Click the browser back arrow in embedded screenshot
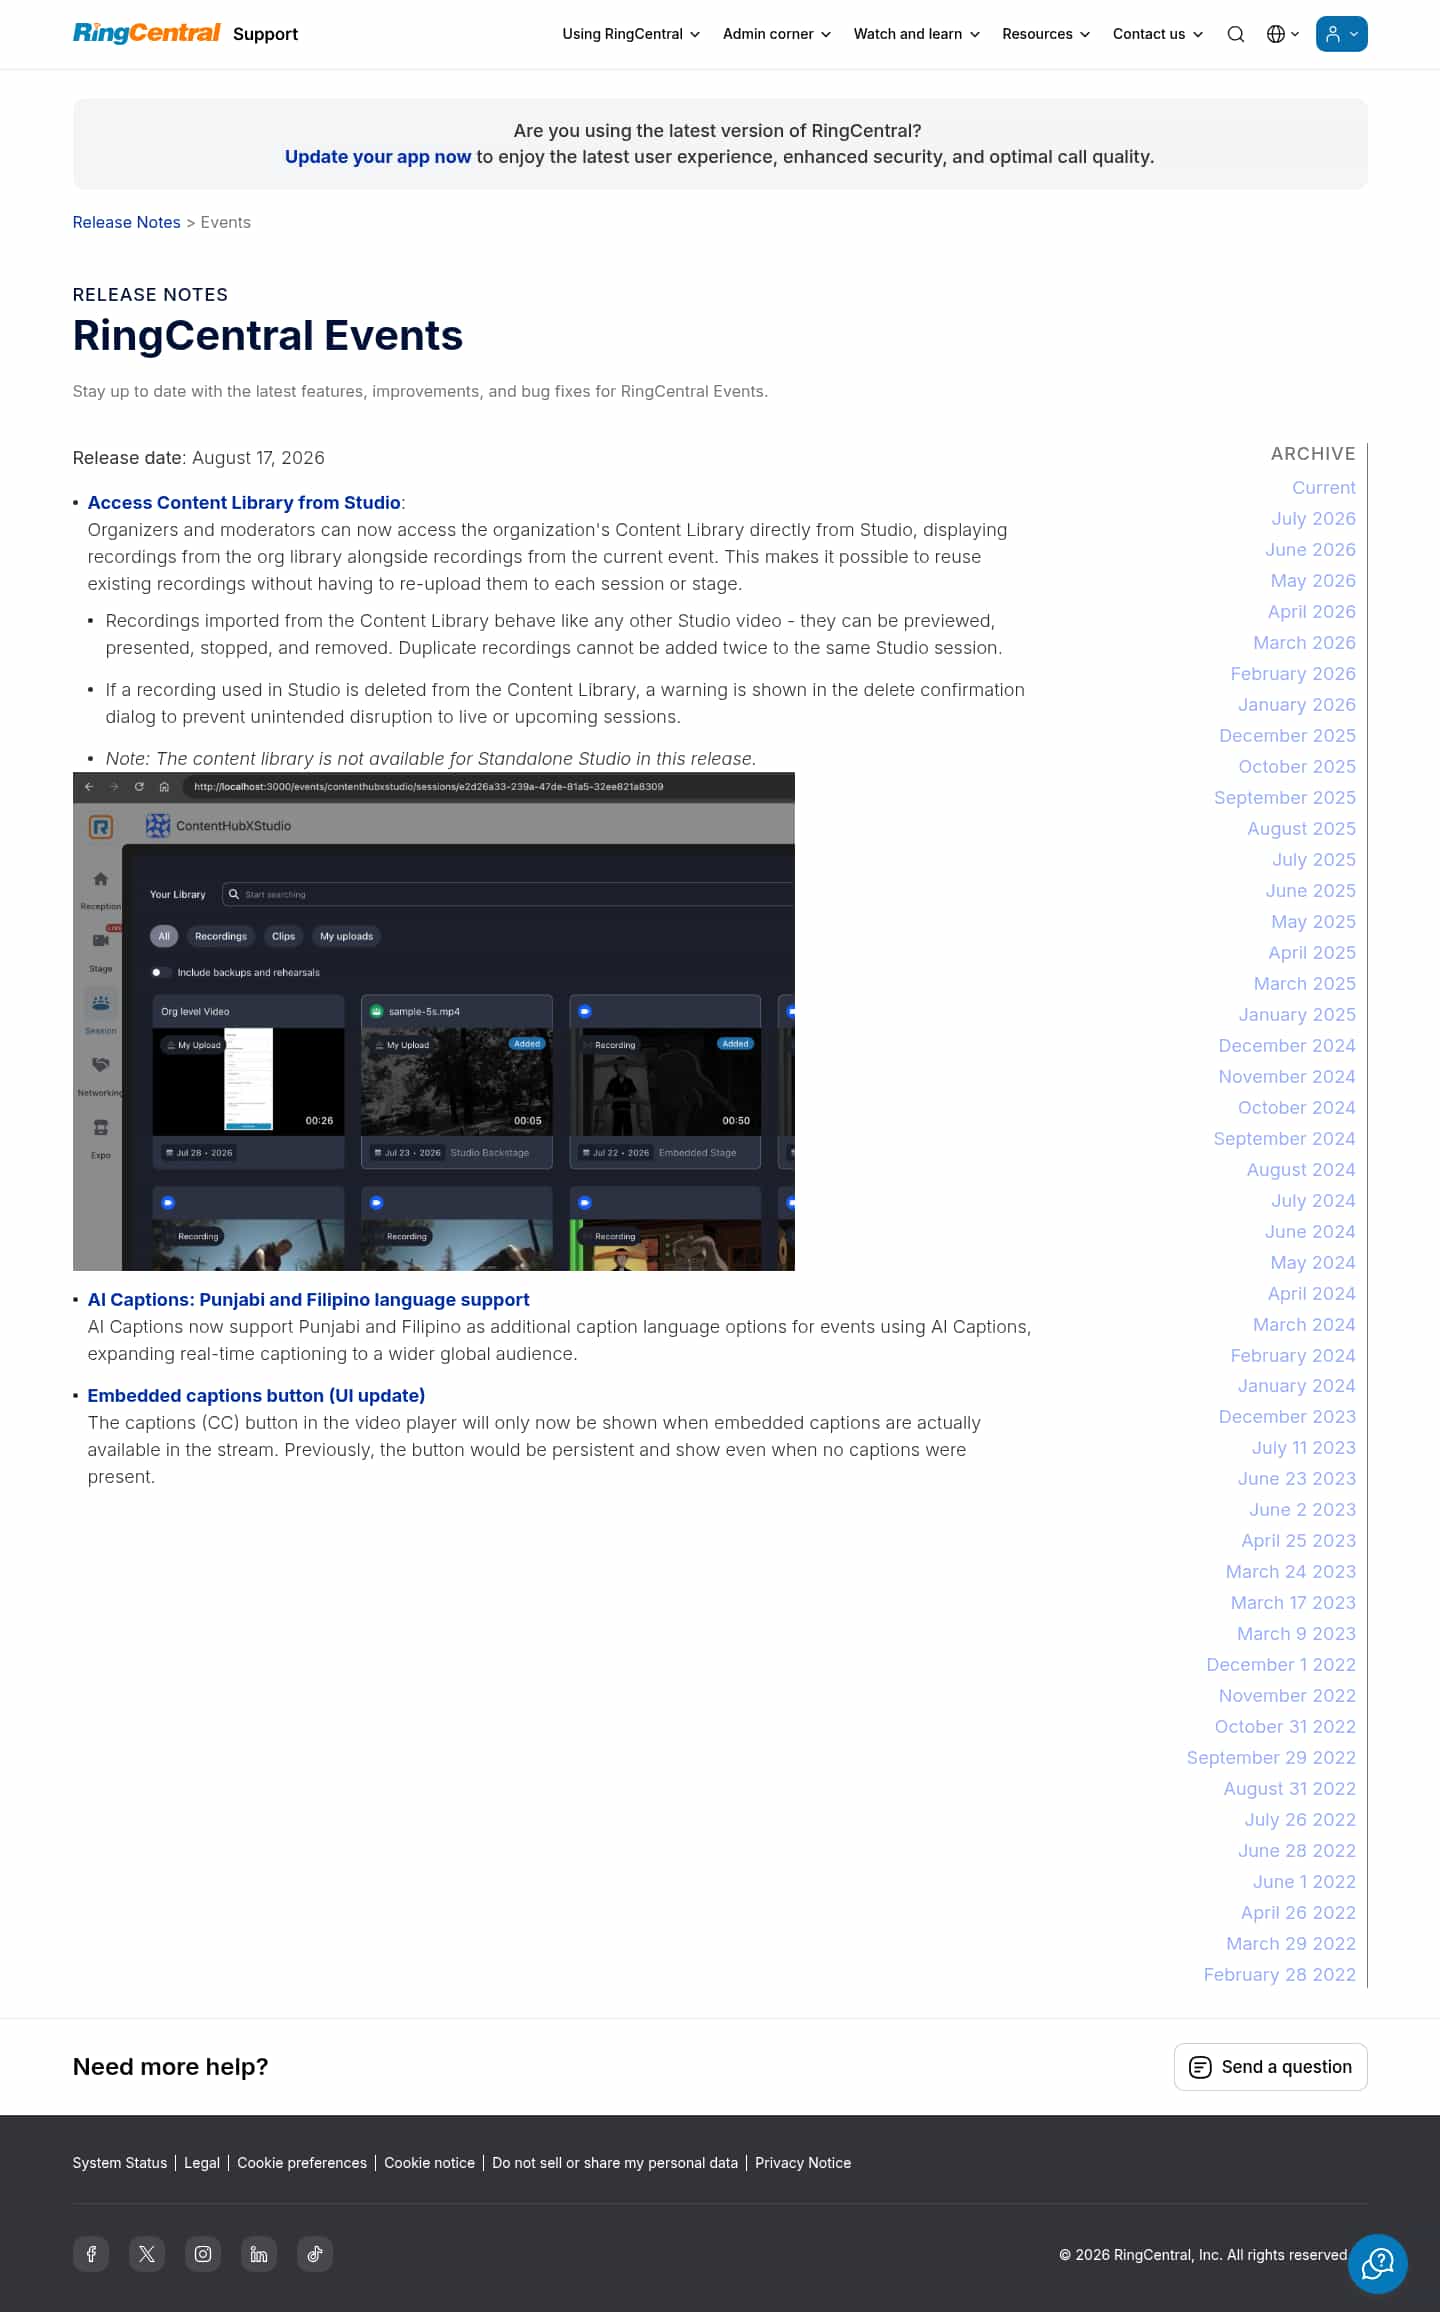 tap(89, 787)
